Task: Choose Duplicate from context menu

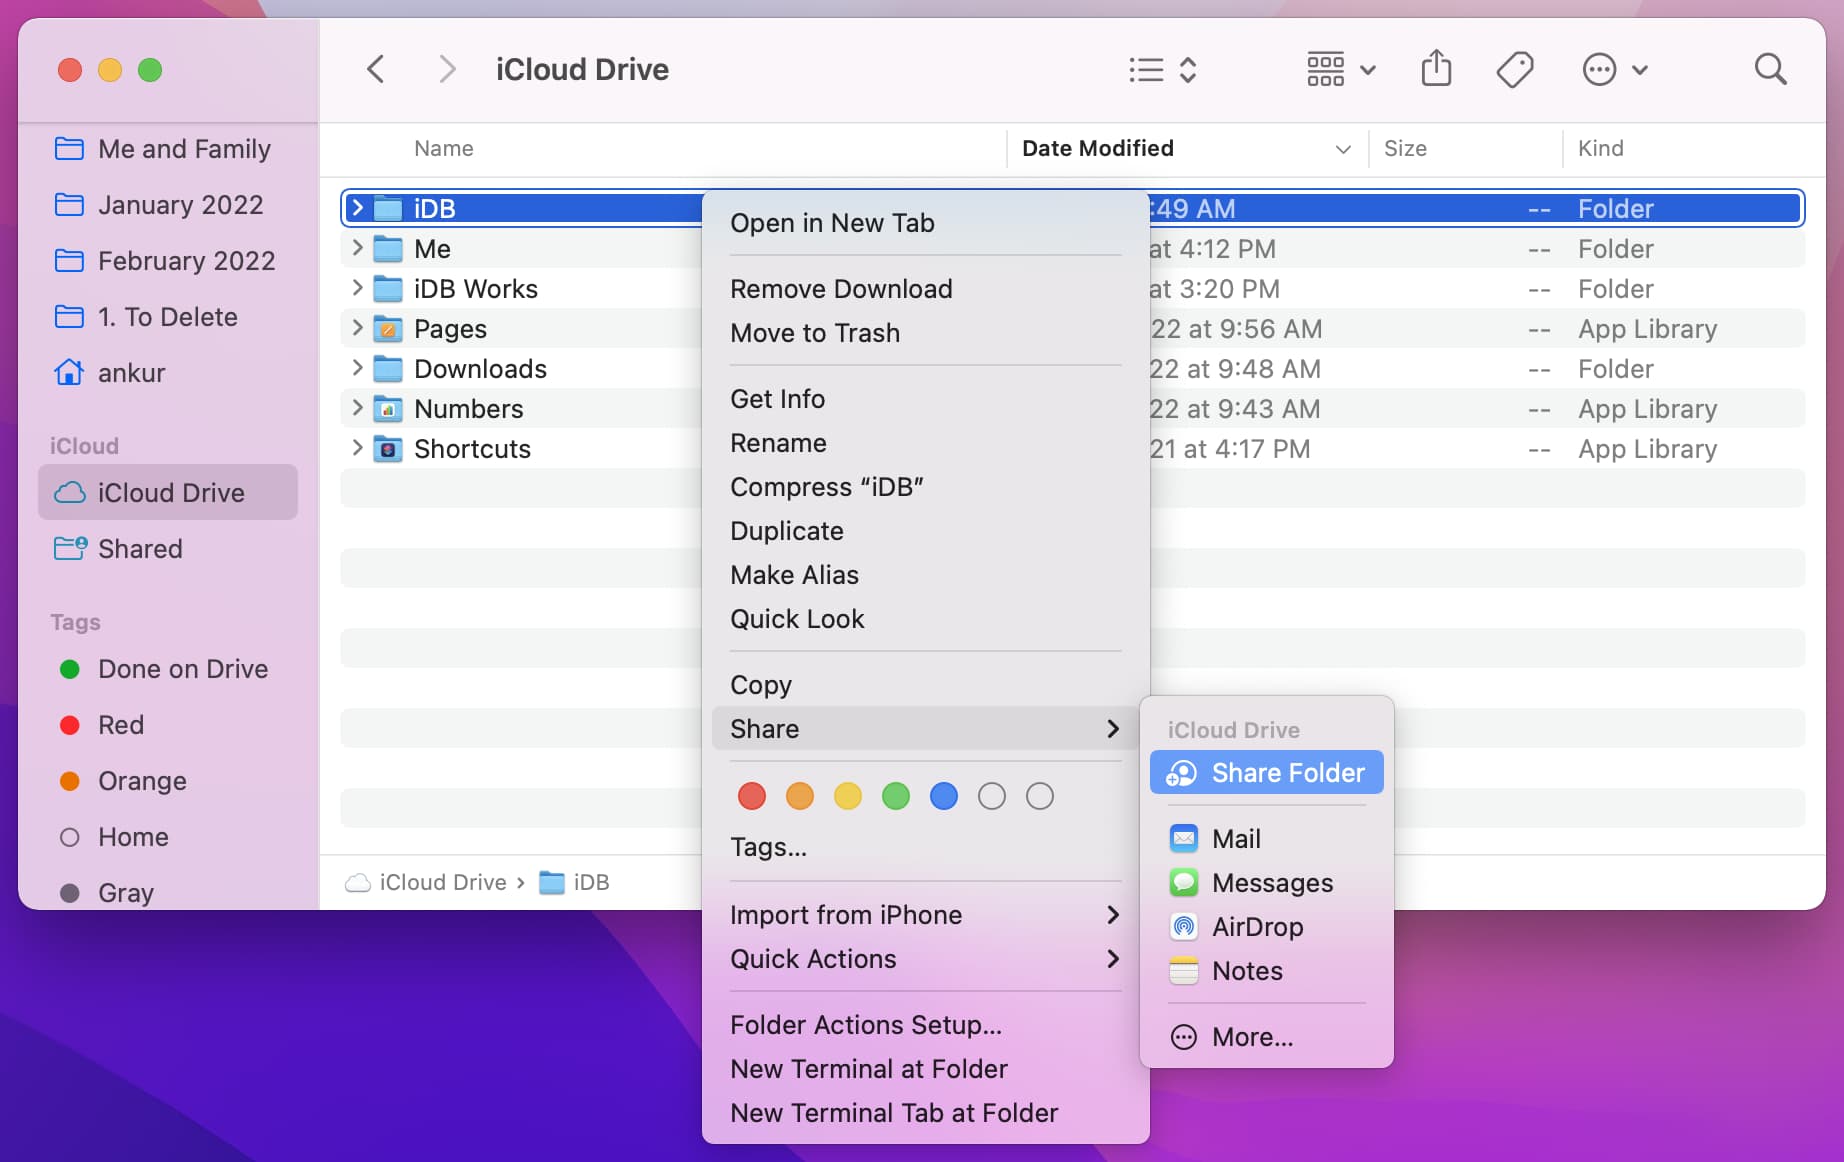Action: [x=926, y=531]
